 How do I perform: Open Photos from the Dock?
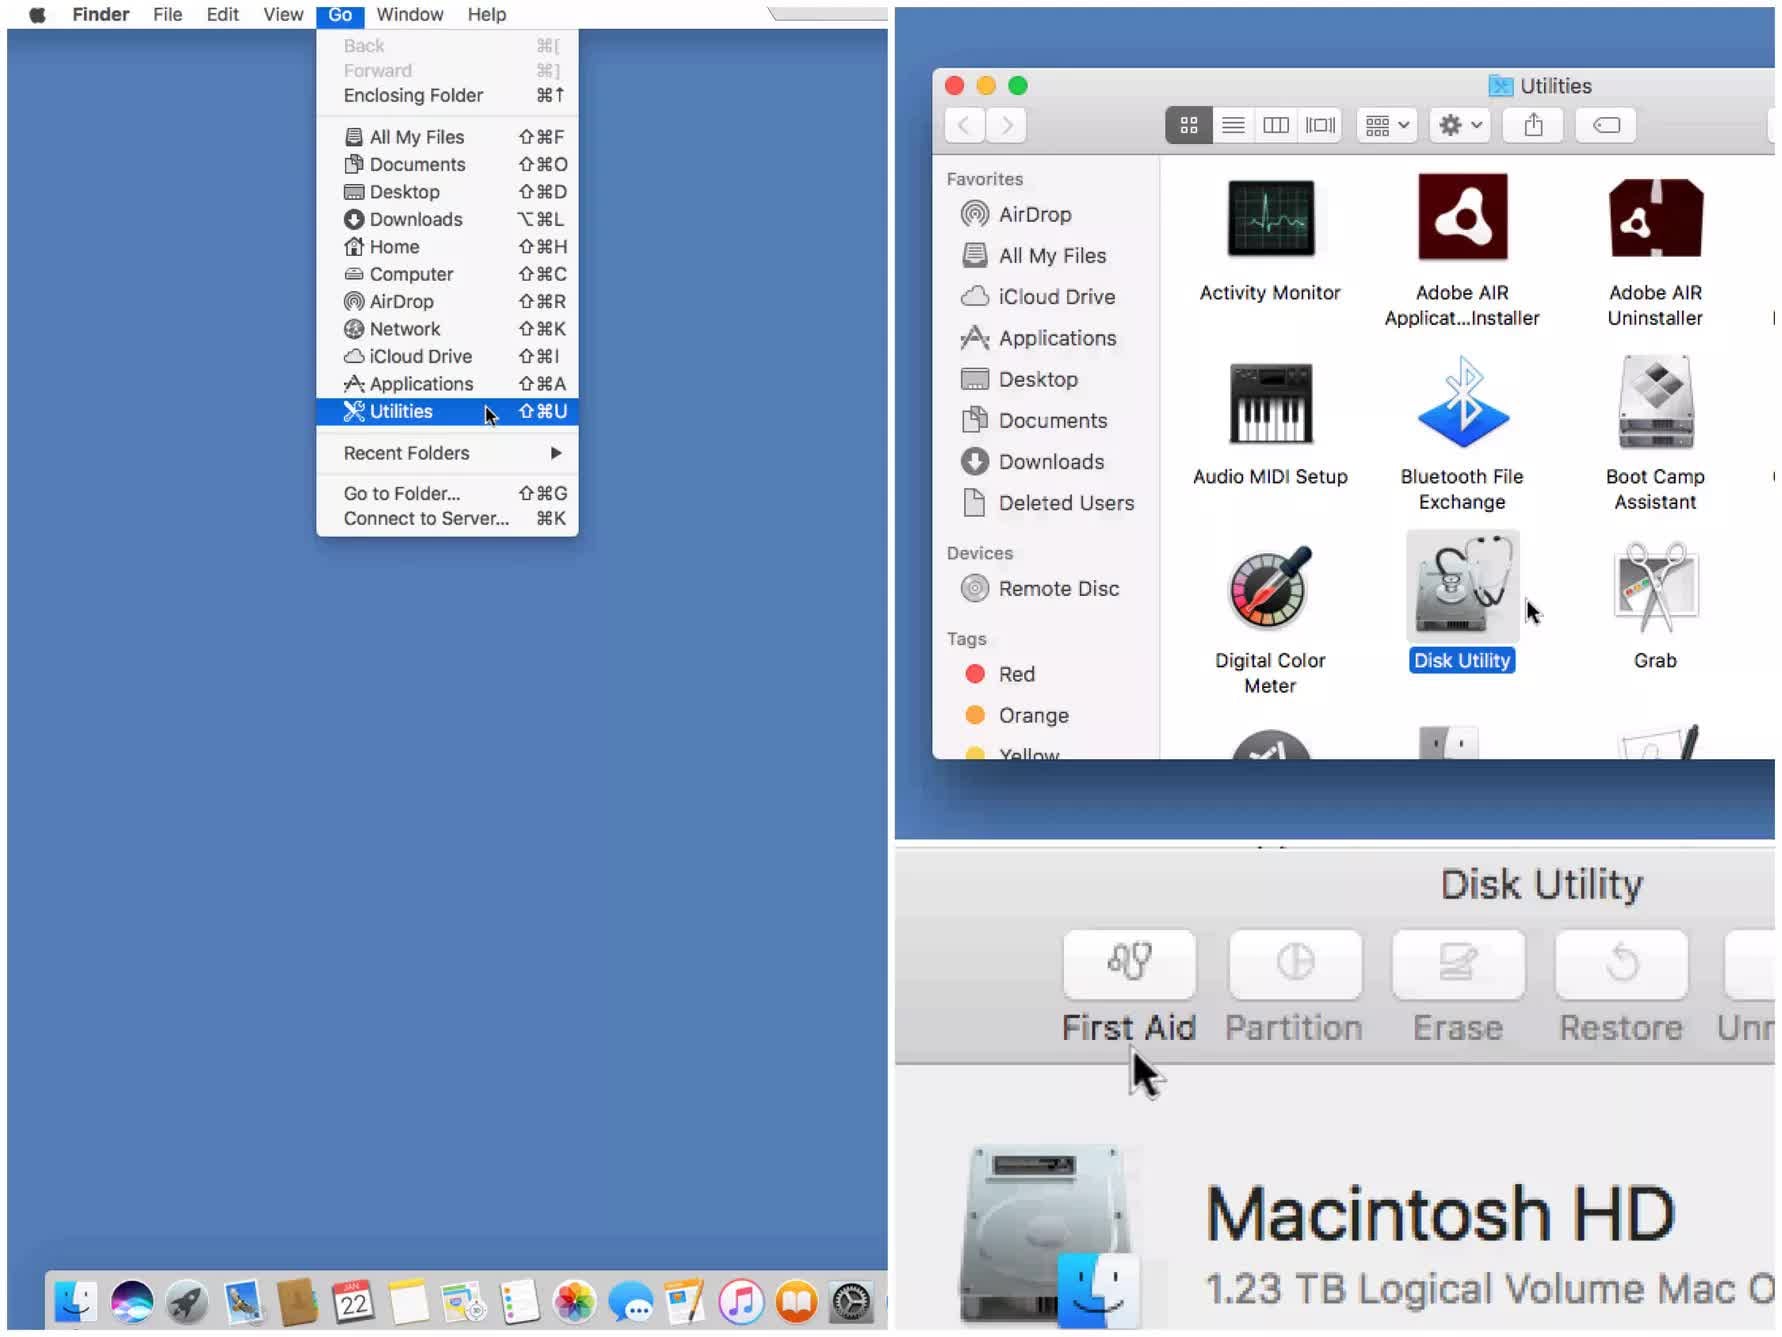[x=575, y=1301]
